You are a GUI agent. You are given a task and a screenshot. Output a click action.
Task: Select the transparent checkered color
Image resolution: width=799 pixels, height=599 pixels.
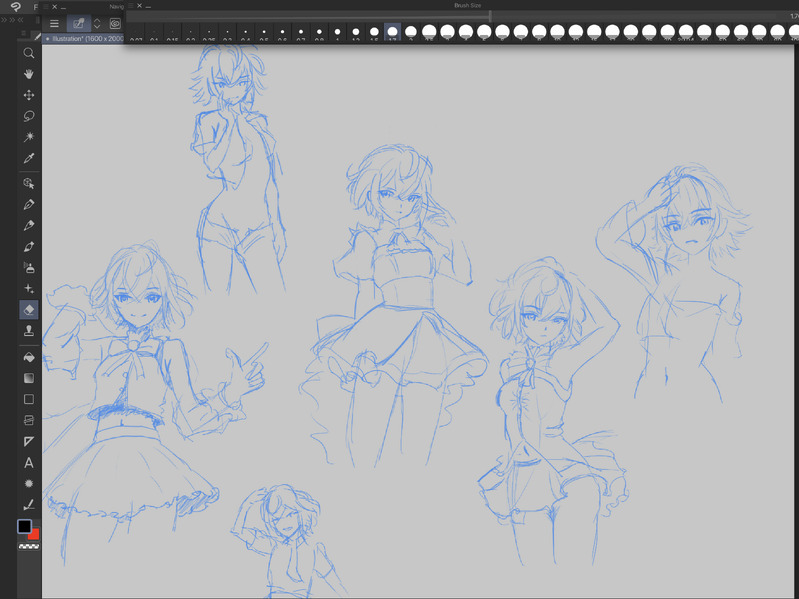[29, 547]
